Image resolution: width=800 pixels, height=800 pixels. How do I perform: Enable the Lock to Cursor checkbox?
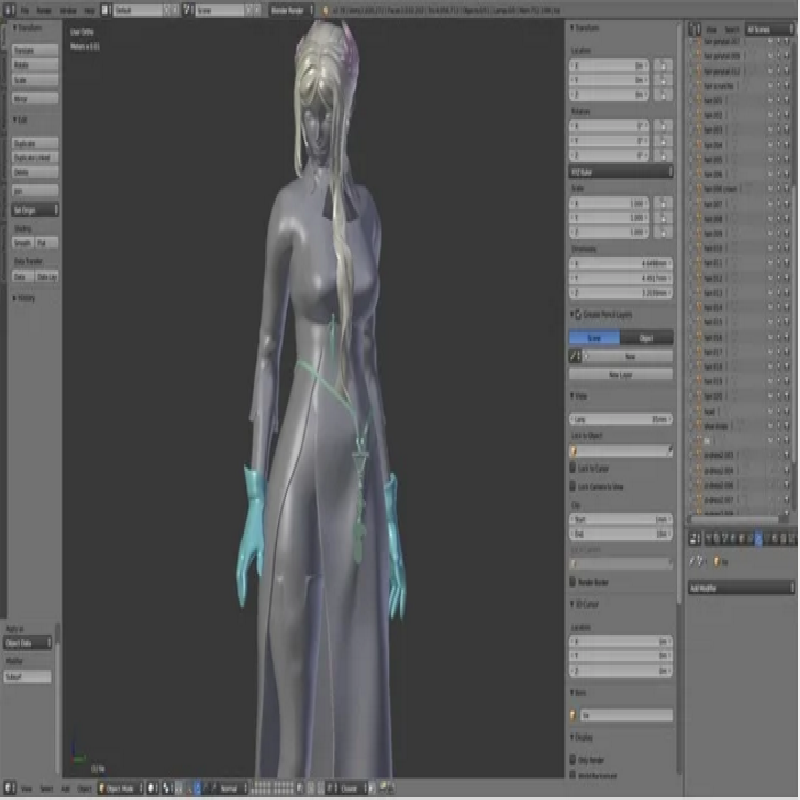pos(574,469)
